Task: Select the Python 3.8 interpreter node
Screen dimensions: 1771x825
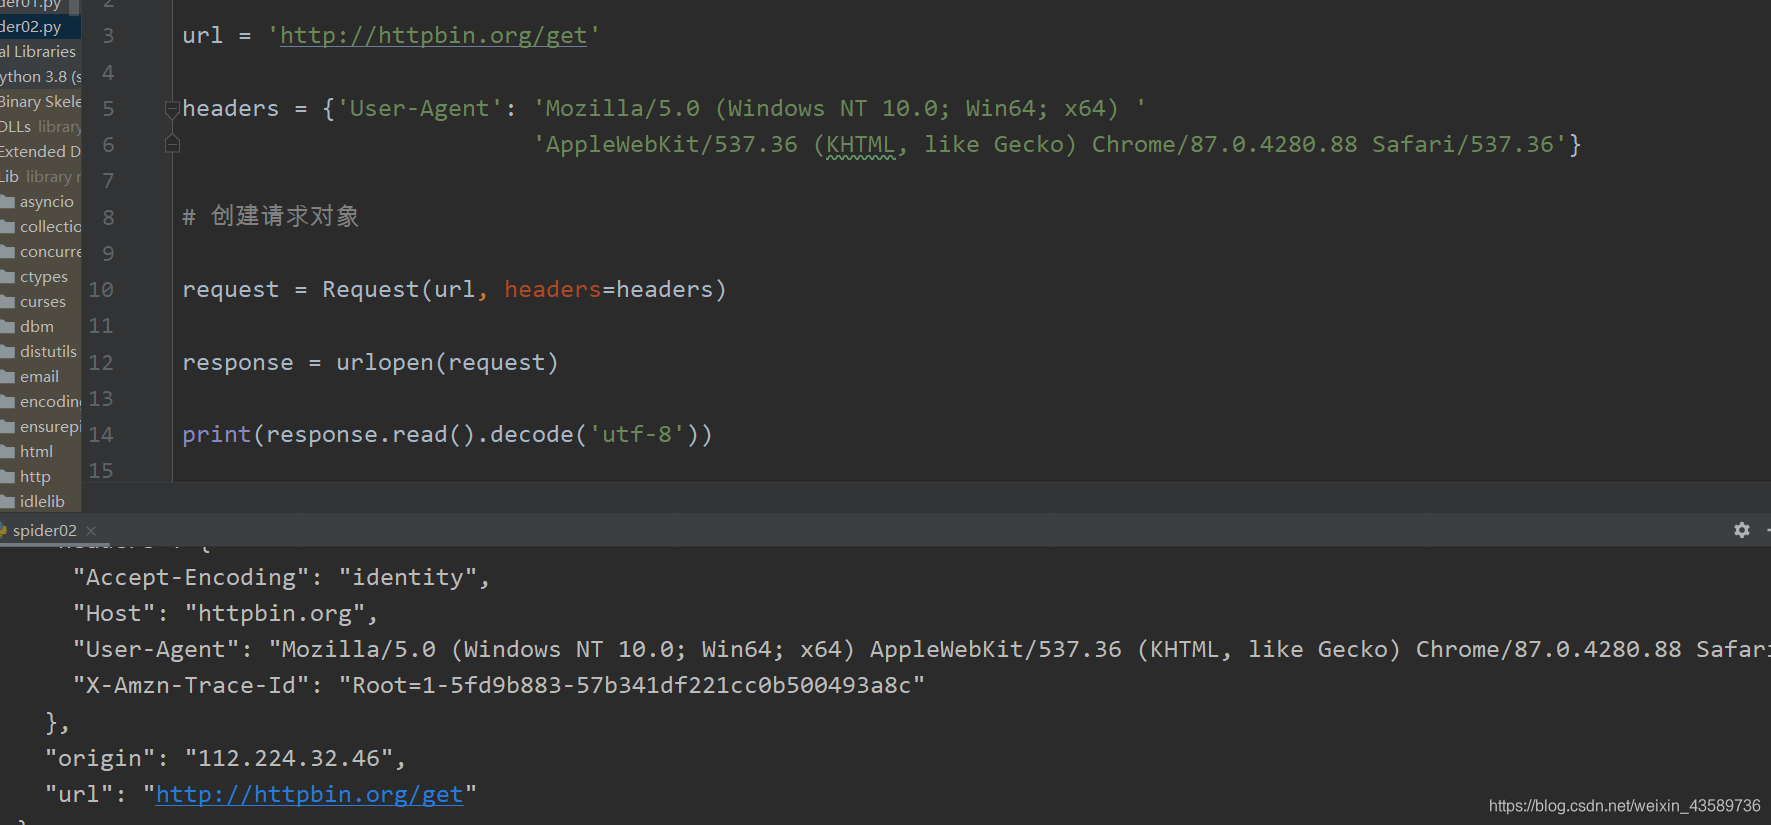Action: pyautogui.click(x=41, y=77)
